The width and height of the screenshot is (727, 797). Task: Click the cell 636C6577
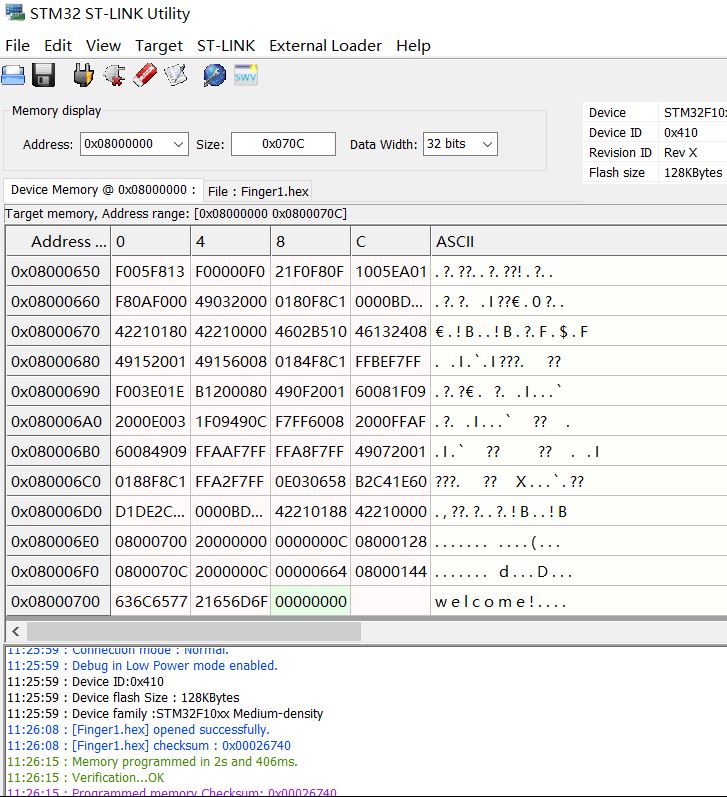[150, 601]
